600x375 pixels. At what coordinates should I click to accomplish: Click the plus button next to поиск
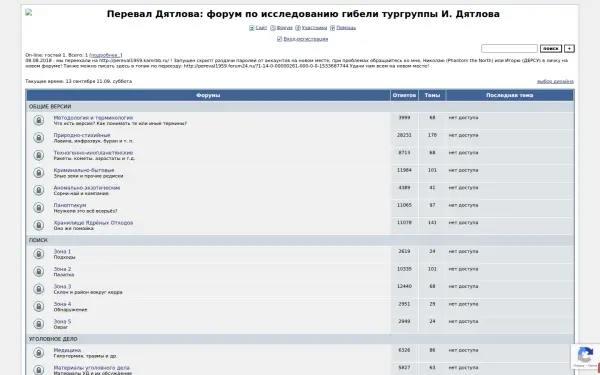pyautogui.click(x=569, y=49)
